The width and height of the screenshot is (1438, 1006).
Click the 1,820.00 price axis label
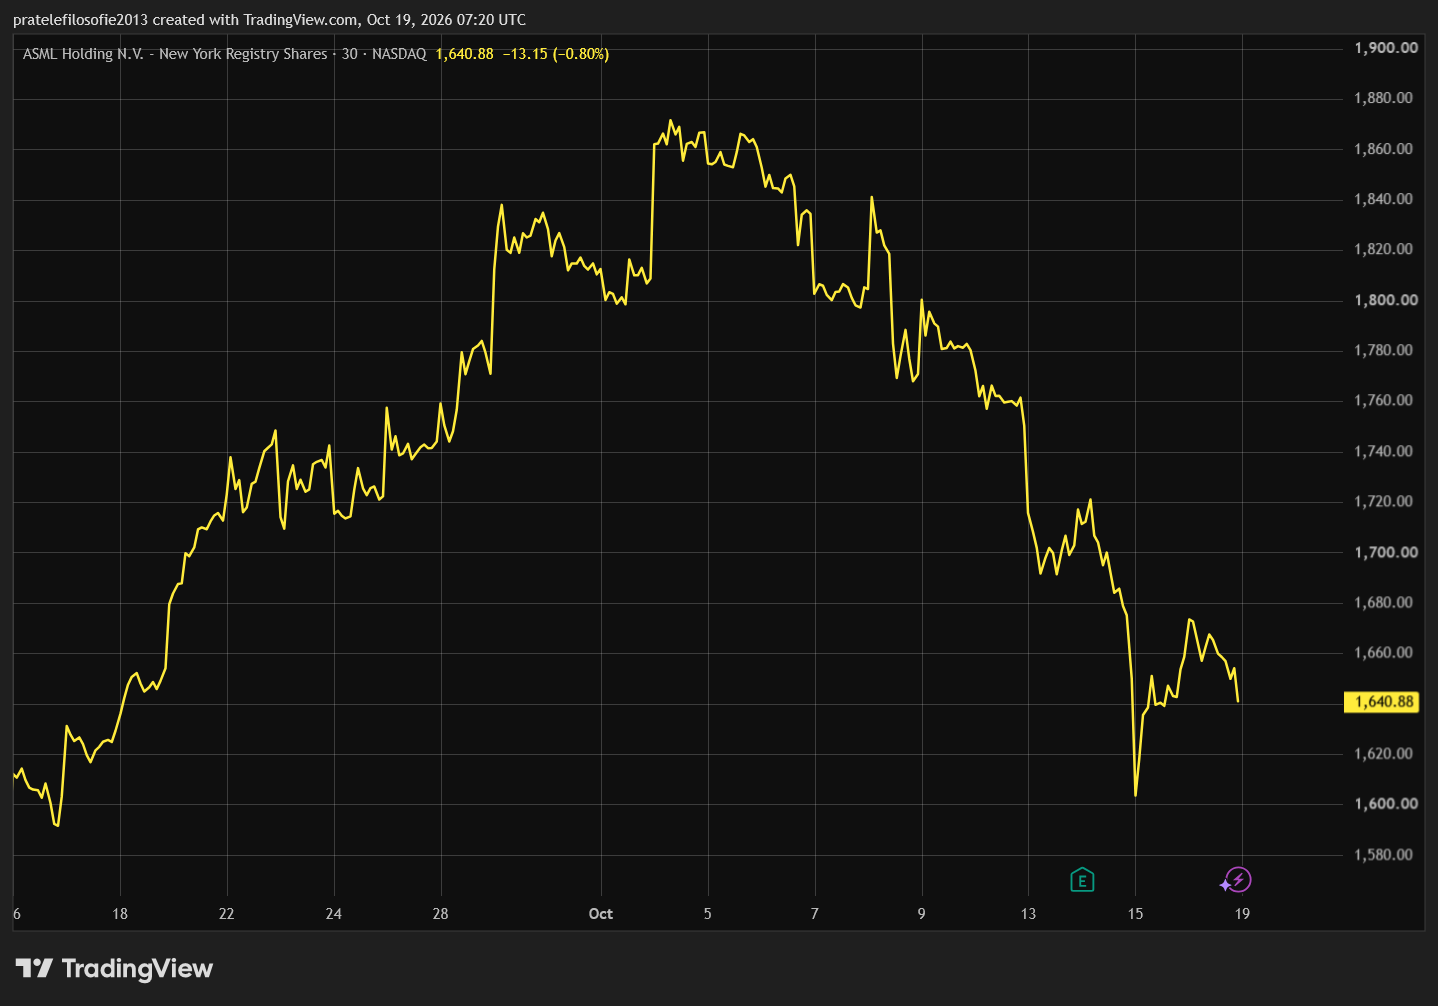(x=1383, y=249)
